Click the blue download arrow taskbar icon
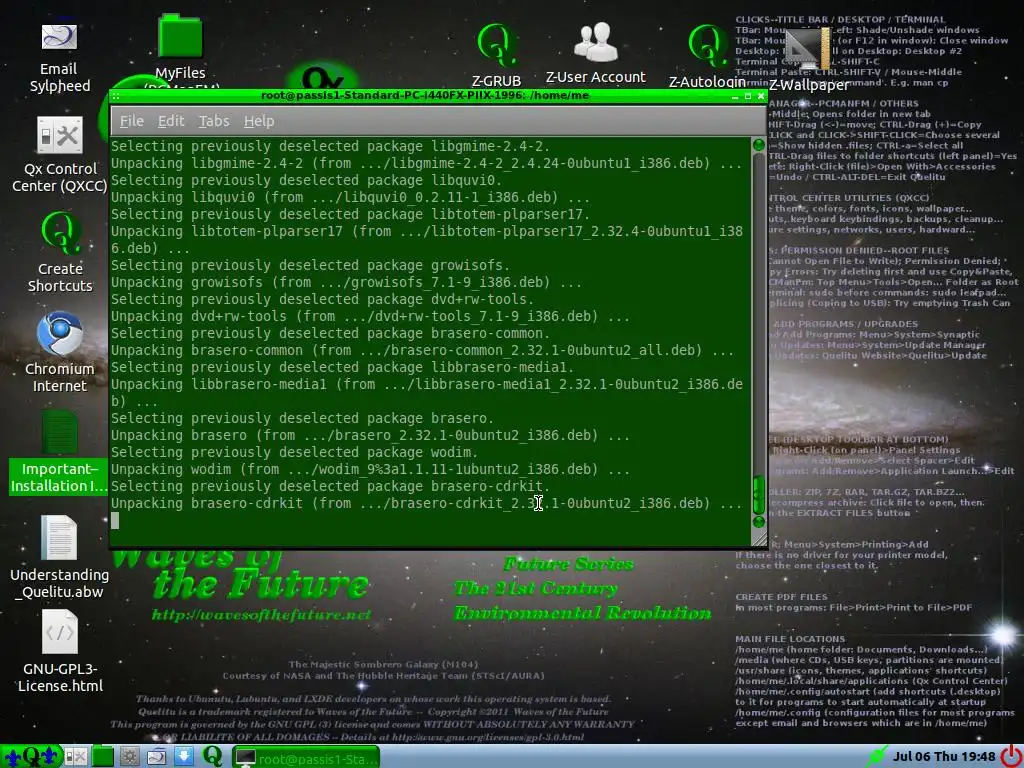The image size is (1024, 768). (184, 756)
